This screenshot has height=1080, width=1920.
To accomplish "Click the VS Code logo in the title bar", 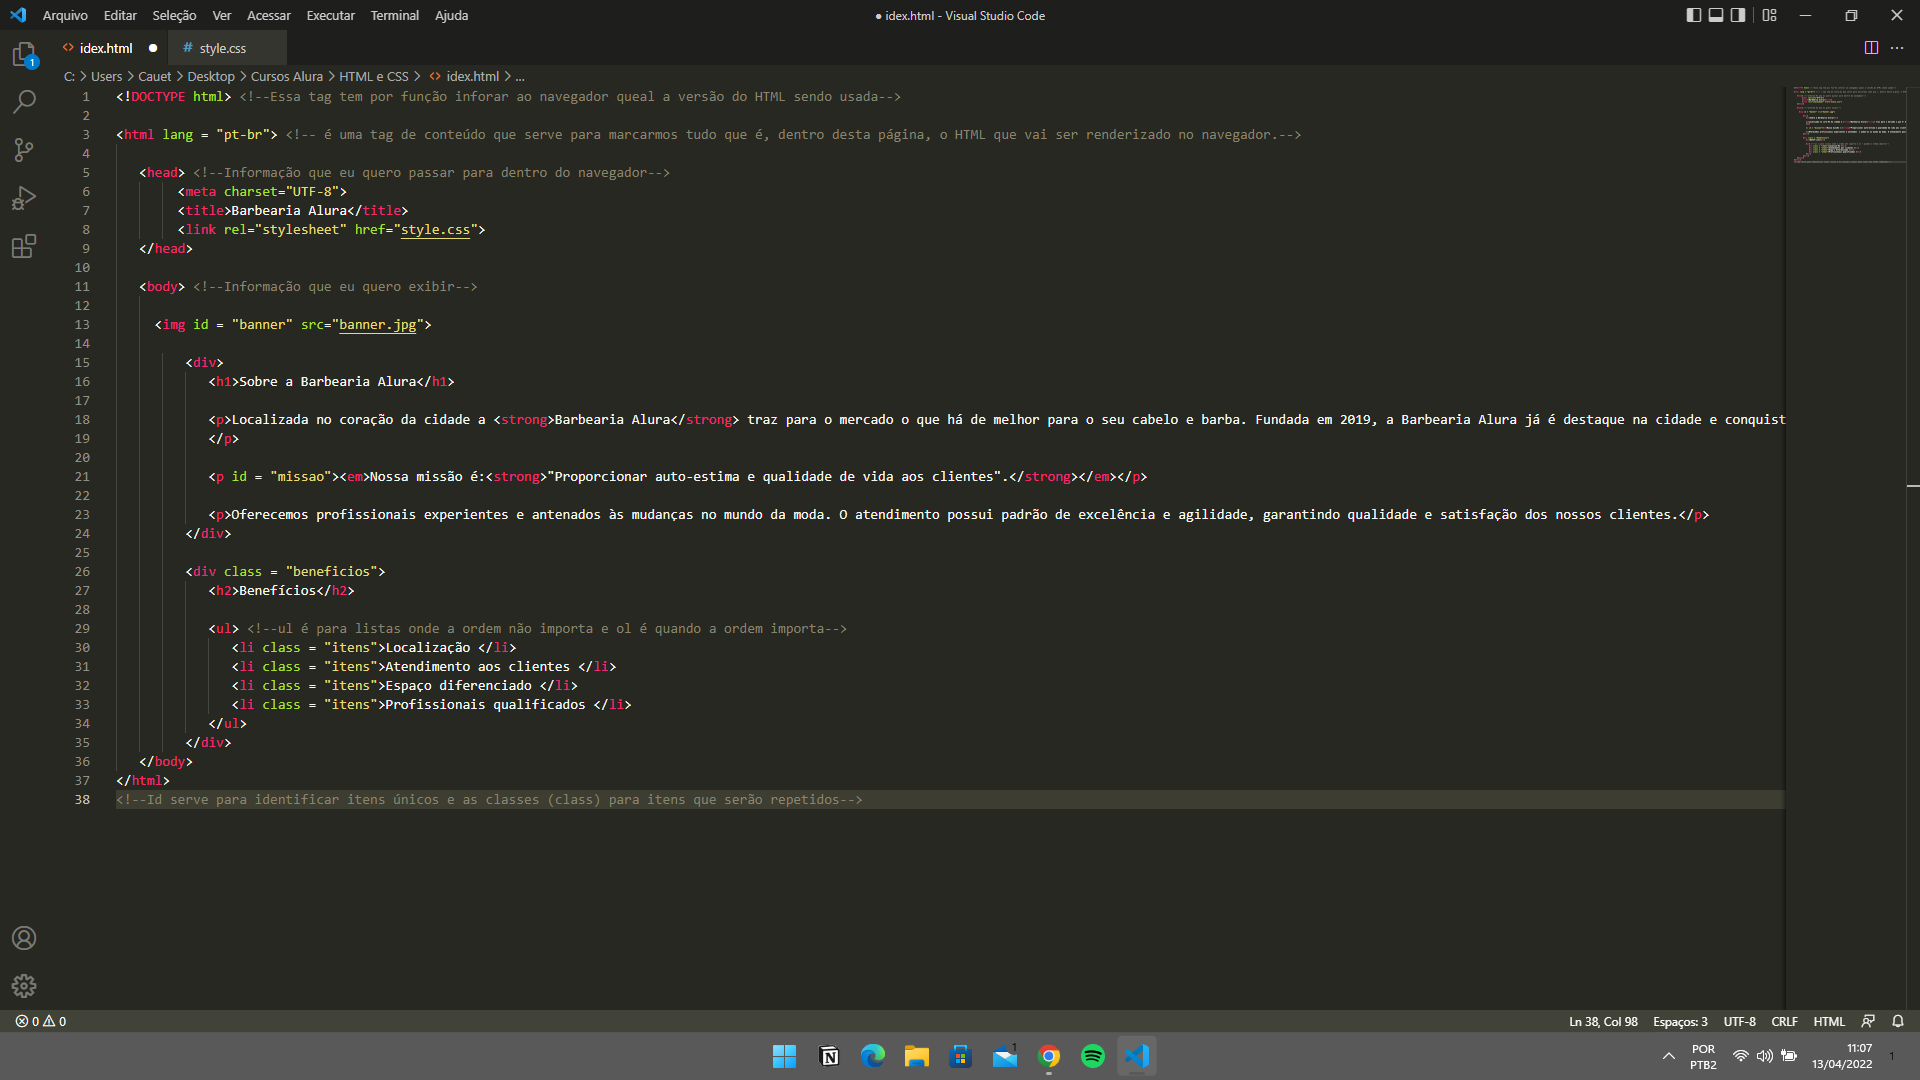I will 18,15.
